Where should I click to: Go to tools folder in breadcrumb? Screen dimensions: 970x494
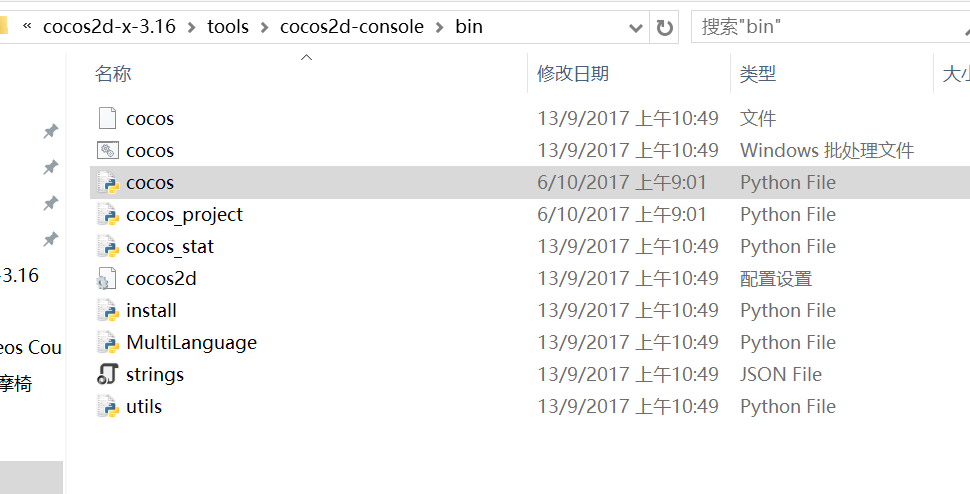coord(228,27)
